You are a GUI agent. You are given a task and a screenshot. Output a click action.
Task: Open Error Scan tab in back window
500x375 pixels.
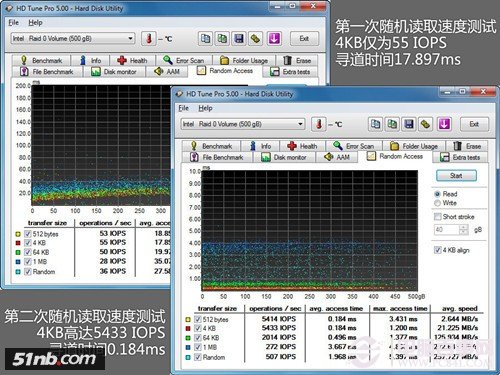coord(184,61)
